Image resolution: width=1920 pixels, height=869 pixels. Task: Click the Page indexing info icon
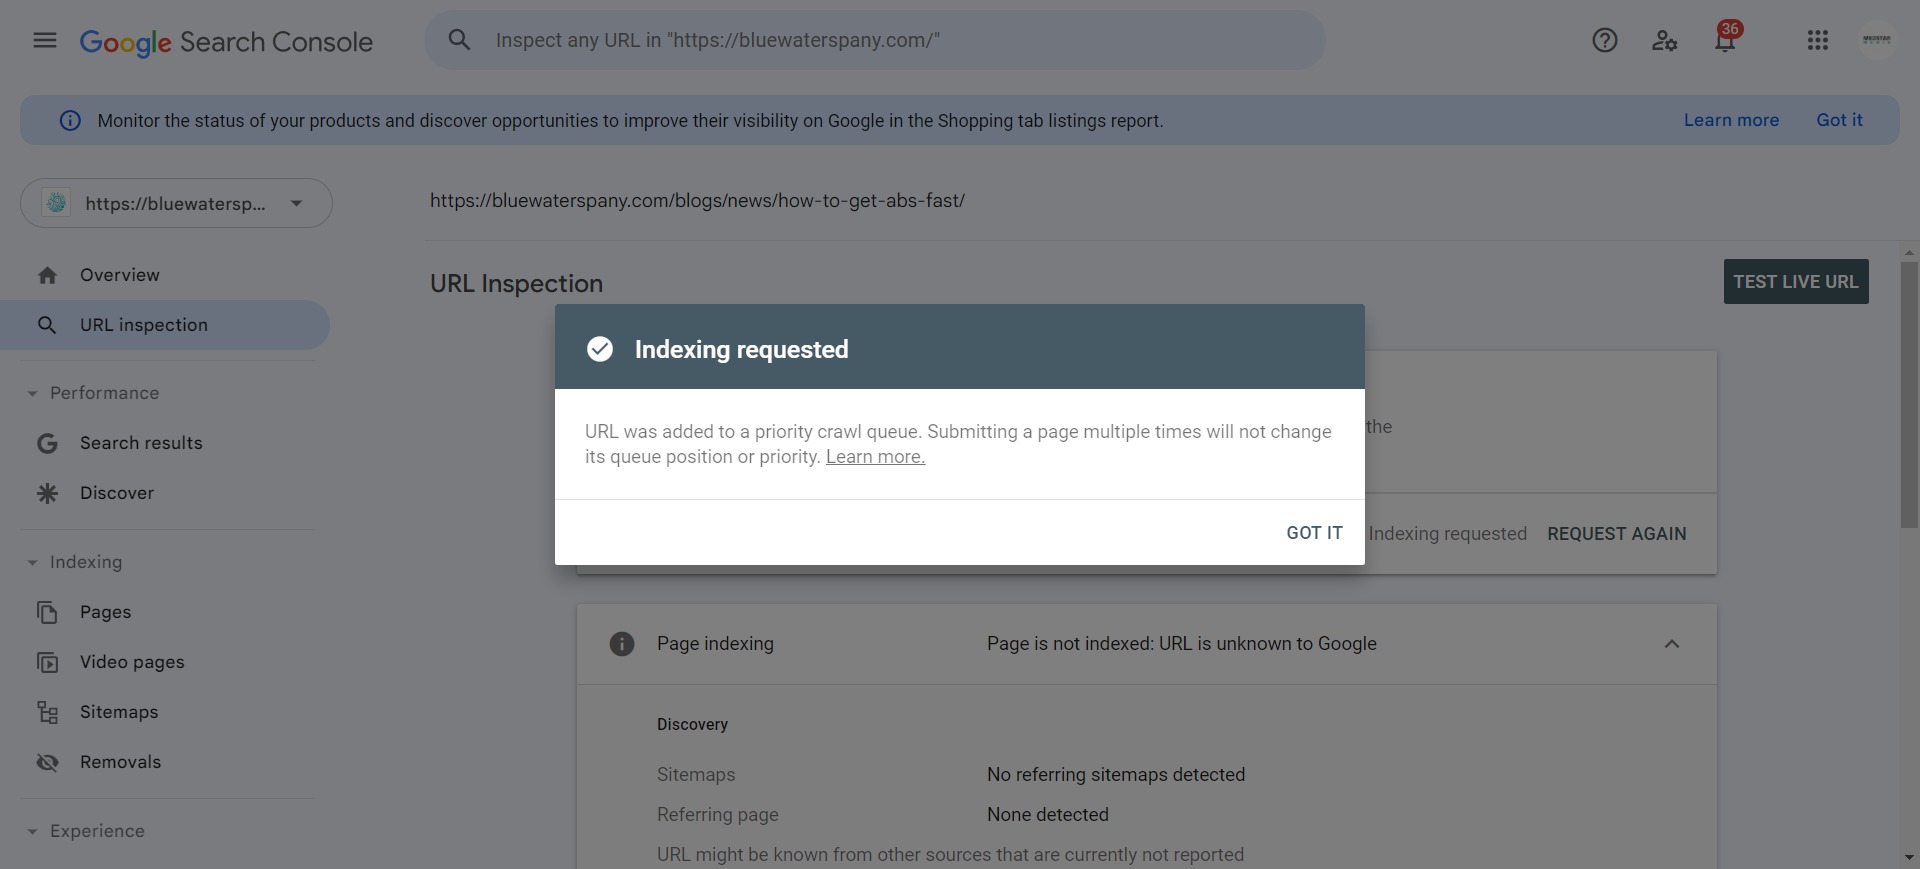pyautogui.click(x=622, y=644)
